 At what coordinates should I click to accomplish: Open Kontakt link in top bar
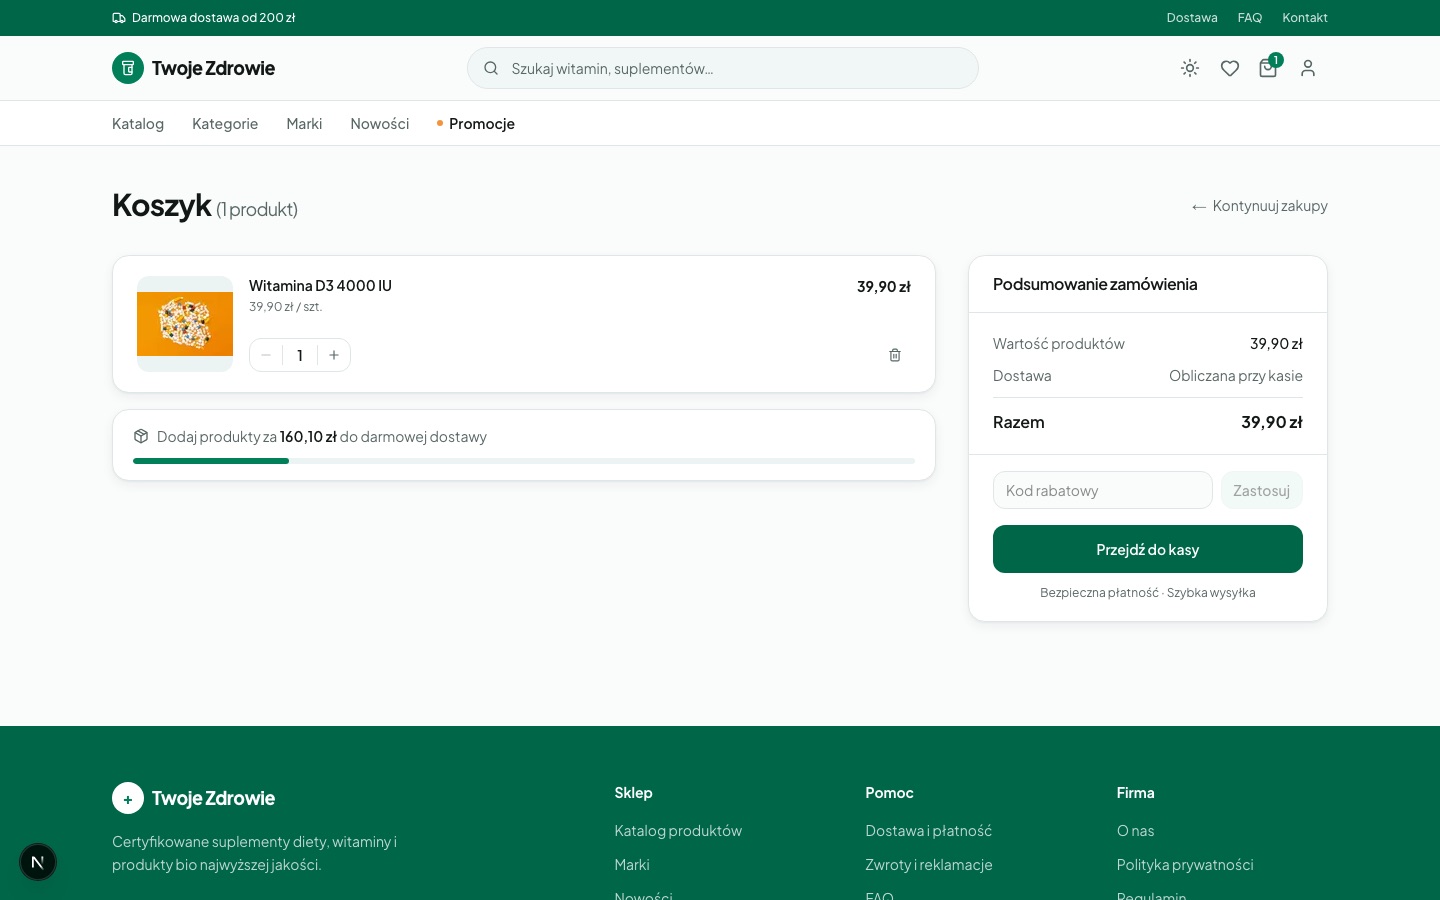[1305, 18]
